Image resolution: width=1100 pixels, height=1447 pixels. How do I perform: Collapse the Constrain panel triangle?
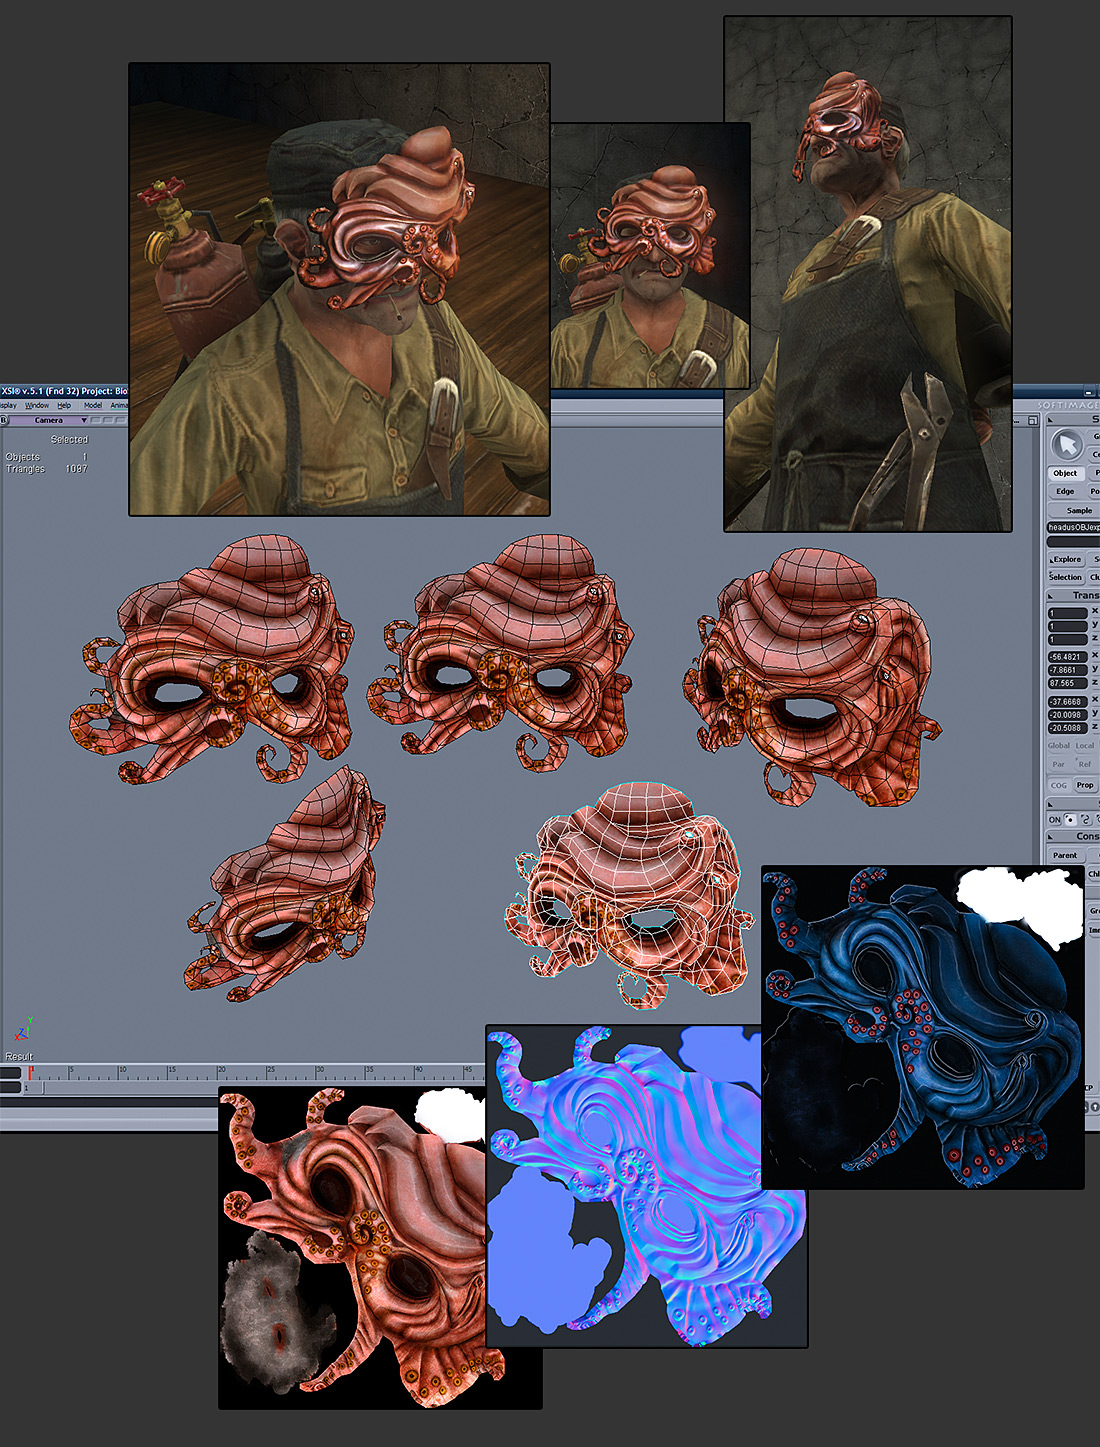pos(1051,836)
